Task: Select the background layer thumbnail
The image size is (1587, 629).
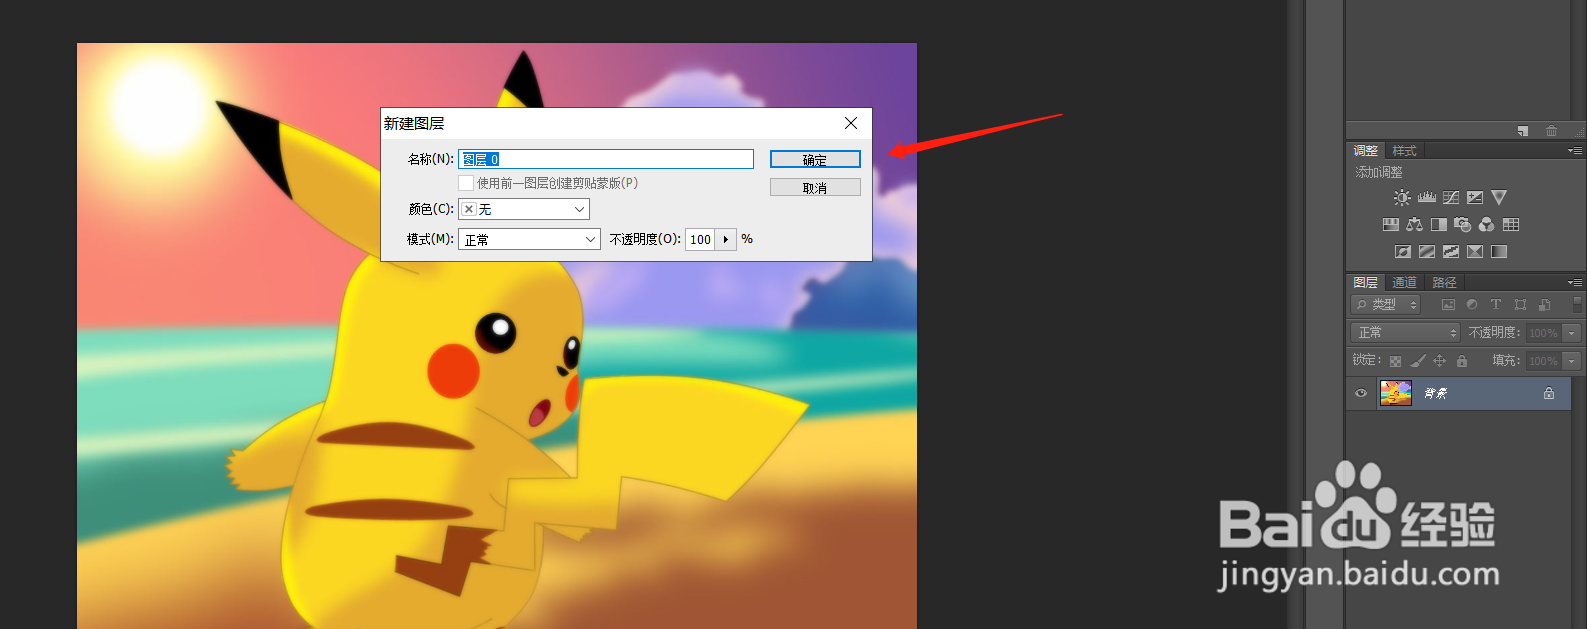Action: [x=1396, y=393]
